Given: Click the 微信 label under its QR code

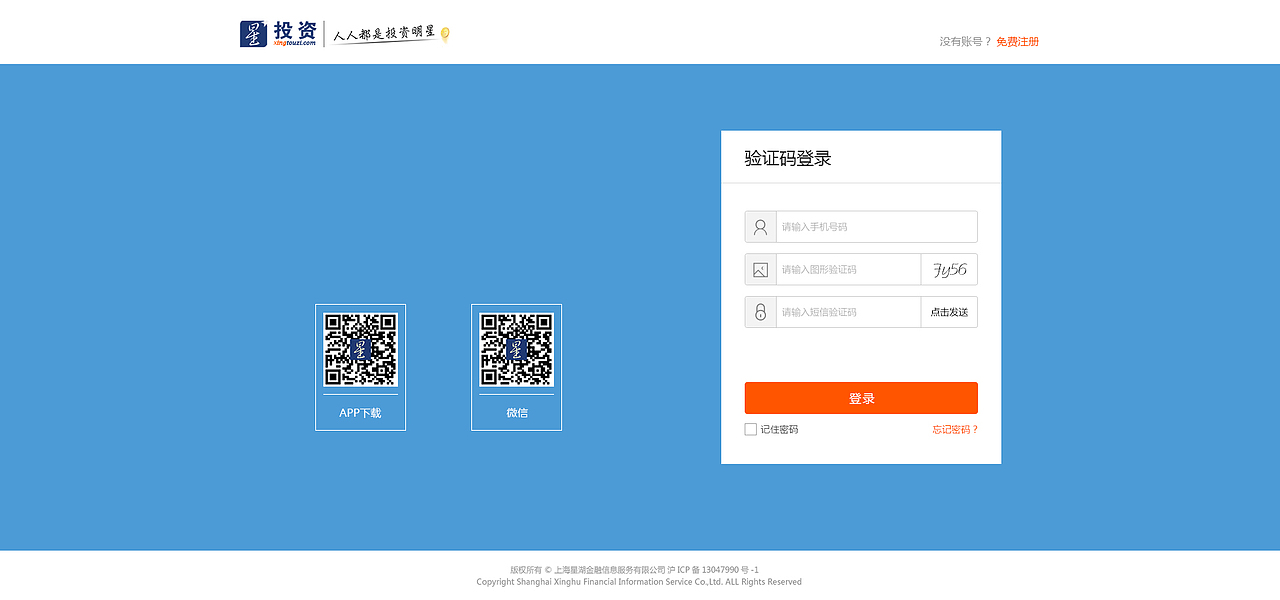Looking at the screenshot, I should click(x=516, y=412).
